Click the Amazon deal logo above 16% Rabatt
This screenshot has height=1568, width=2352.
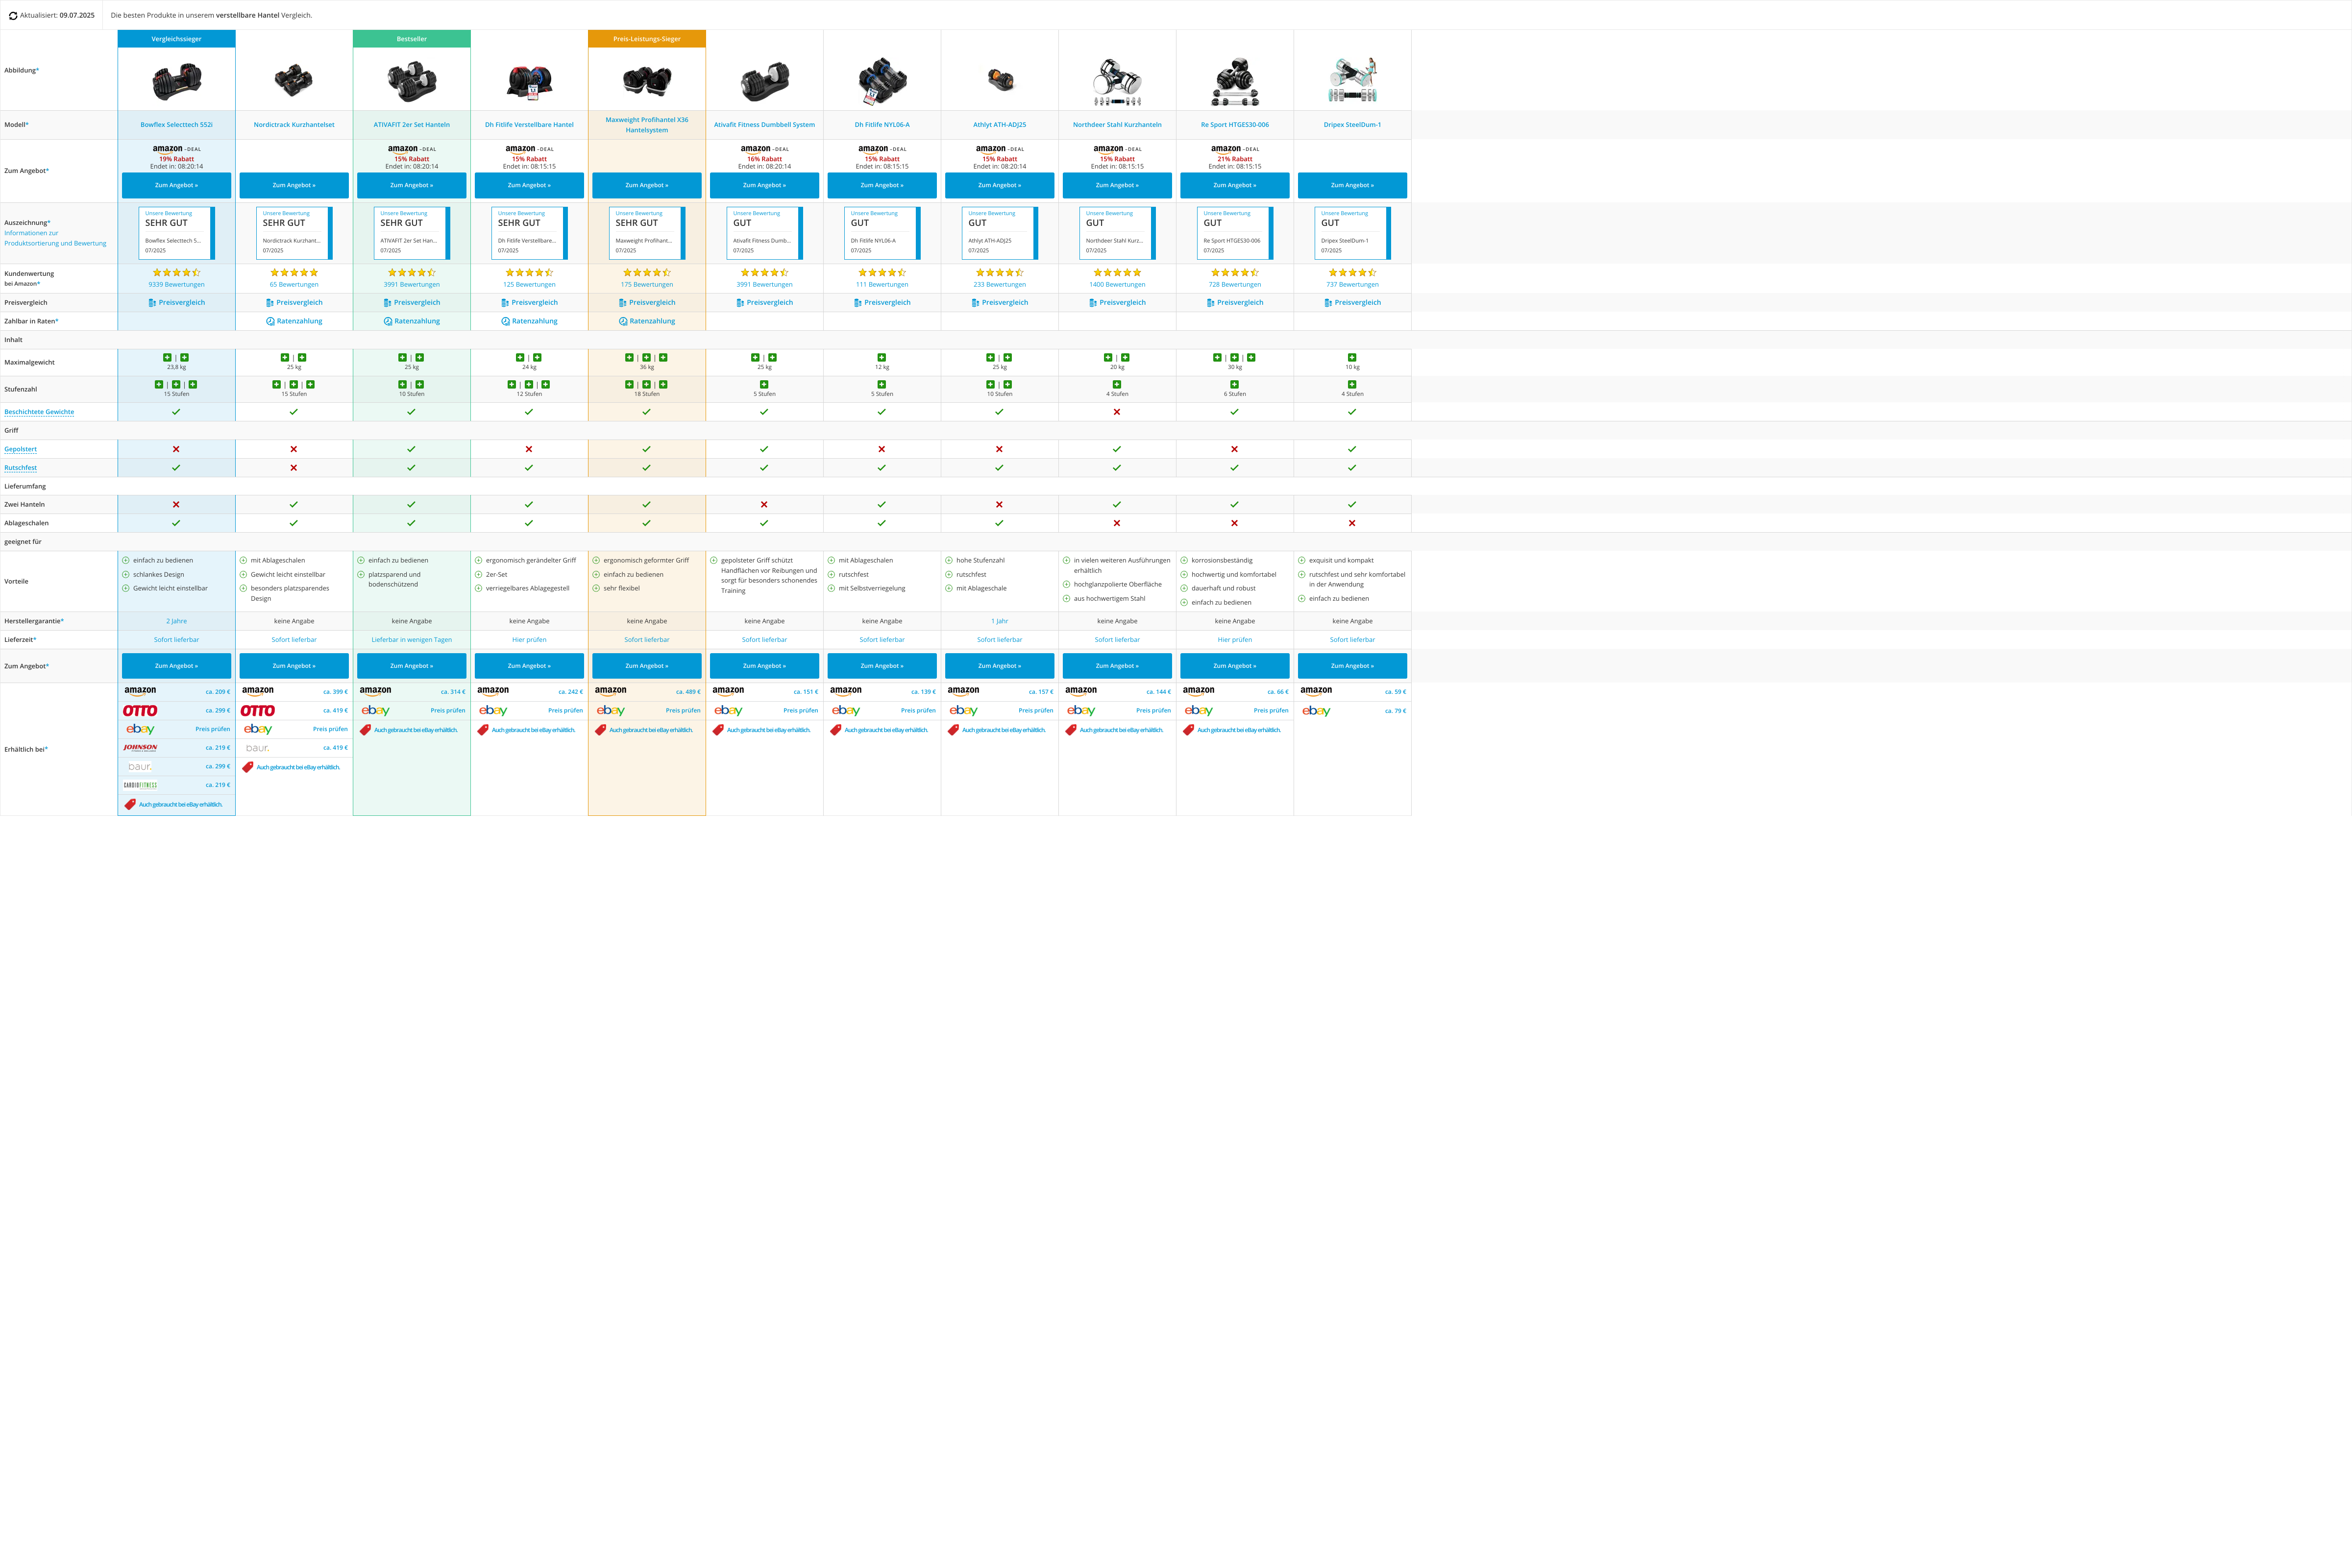click(x=764, y=149)
